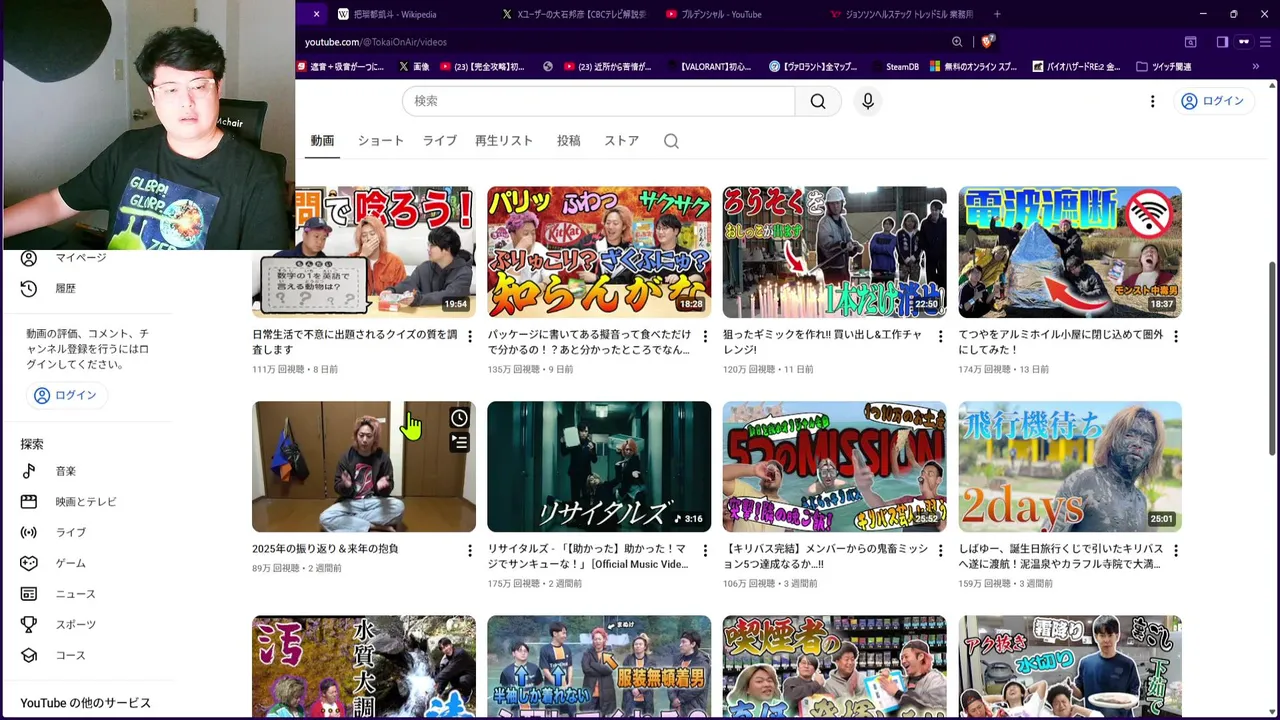Viewport: 1280px width, 720px height.
Task: Close the active browser tab
Action: coord(316,14)
